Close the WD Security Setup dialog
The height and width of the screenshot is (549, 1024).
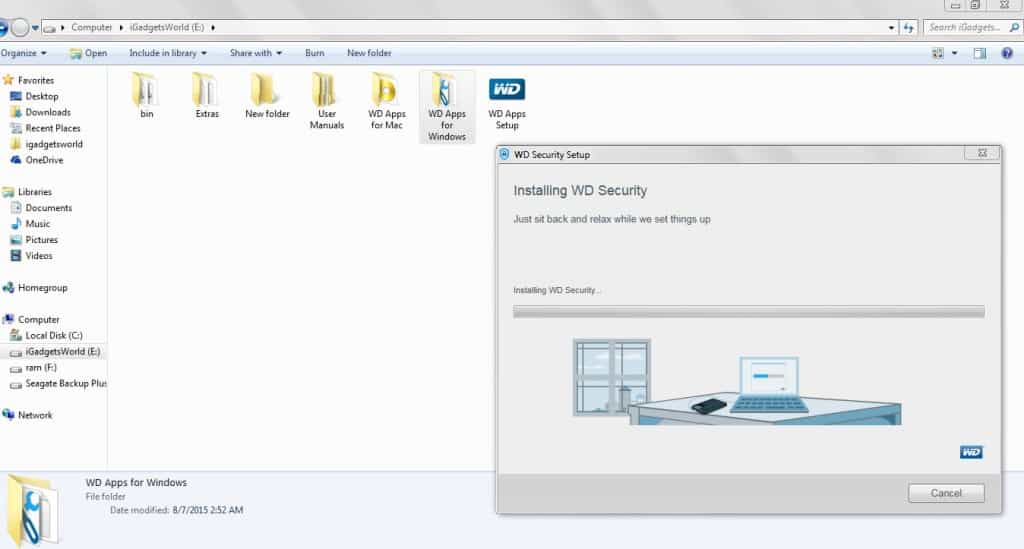click(x=982, y=153)
